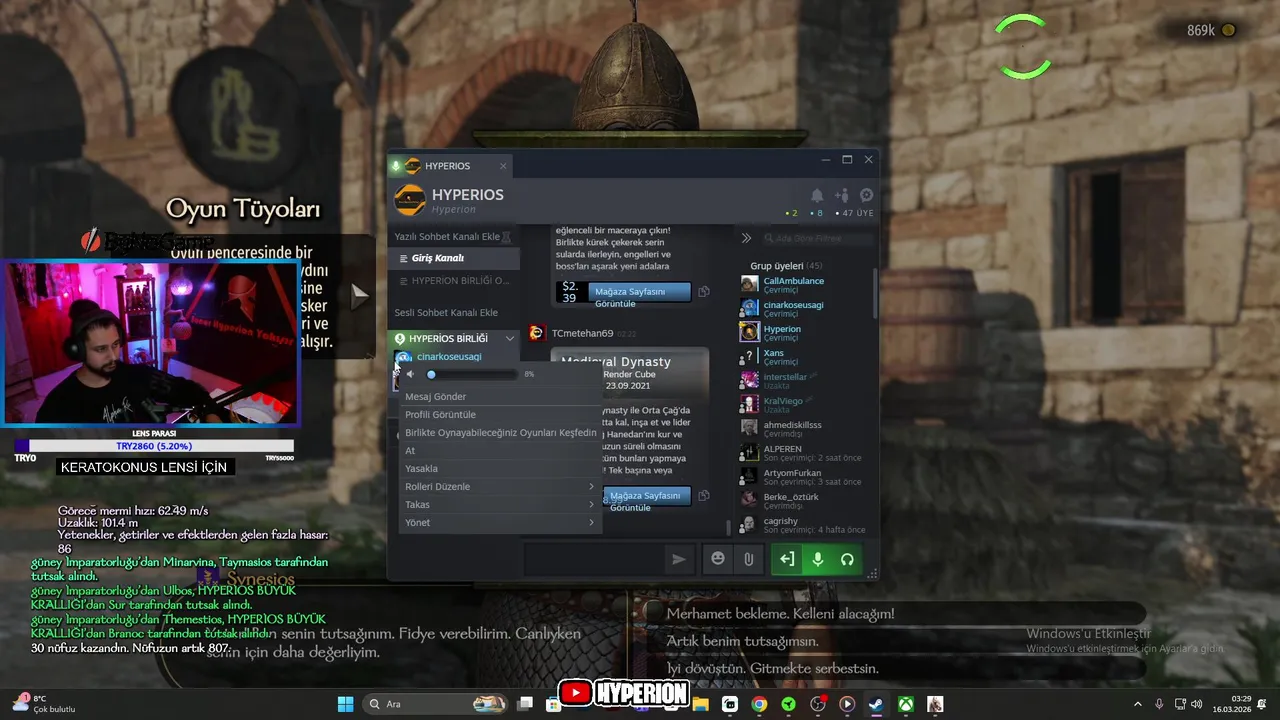Select Yasakla from the context menu
The height and width of the screenshot is (720, 1280).
[x=500, y=469]
